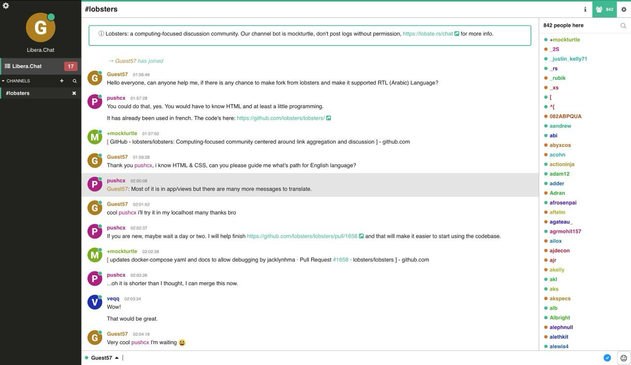
Task: Add a new channel with plus icon
Action: pyautogui.click(x=62, y=81)
